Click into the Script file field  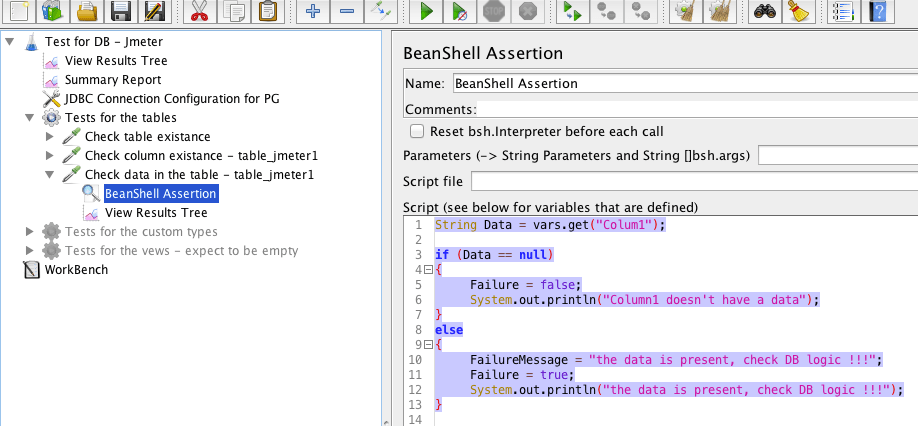(x=694, y=181)
